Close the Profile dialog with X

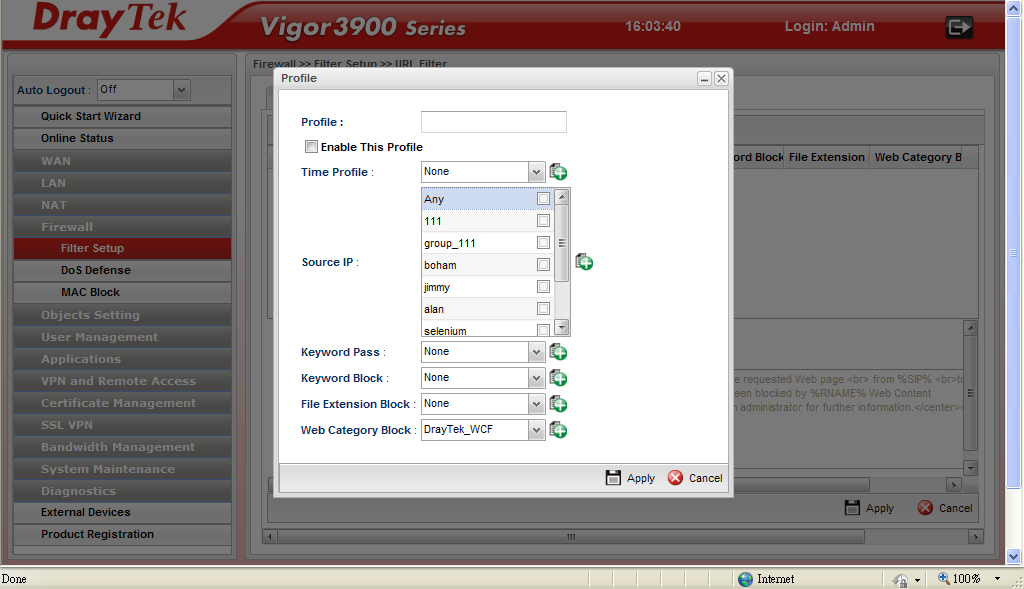click(x=721, y=79)
